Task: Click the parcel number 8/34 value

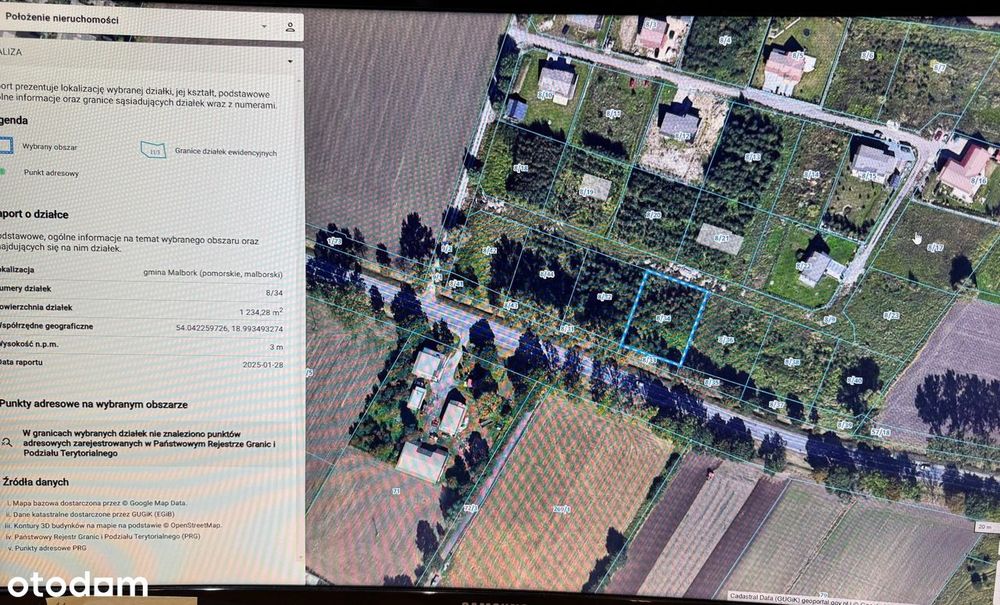Action: pyautogui.click(x=274, y=293)
